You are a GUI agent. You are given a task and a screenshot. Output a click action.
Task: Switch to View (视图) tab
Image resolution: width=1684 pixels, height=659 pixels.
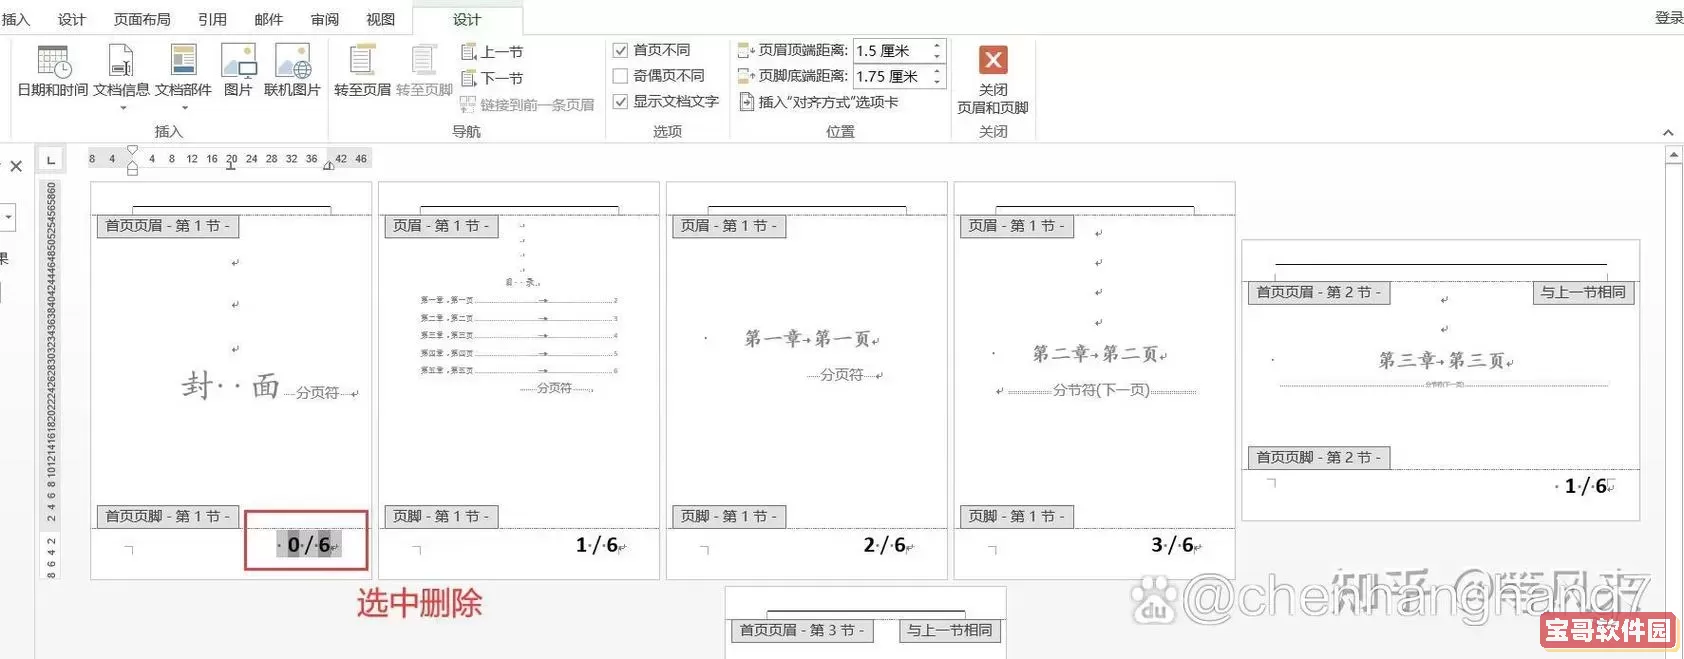pyautogui.click(x=380, y=19)
